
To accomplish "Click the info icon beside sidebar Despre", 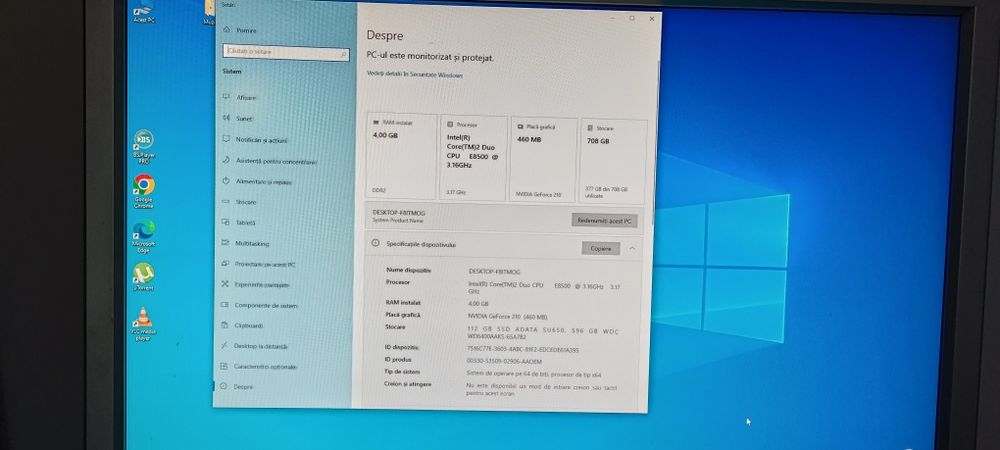I will (x=223, y=386).
